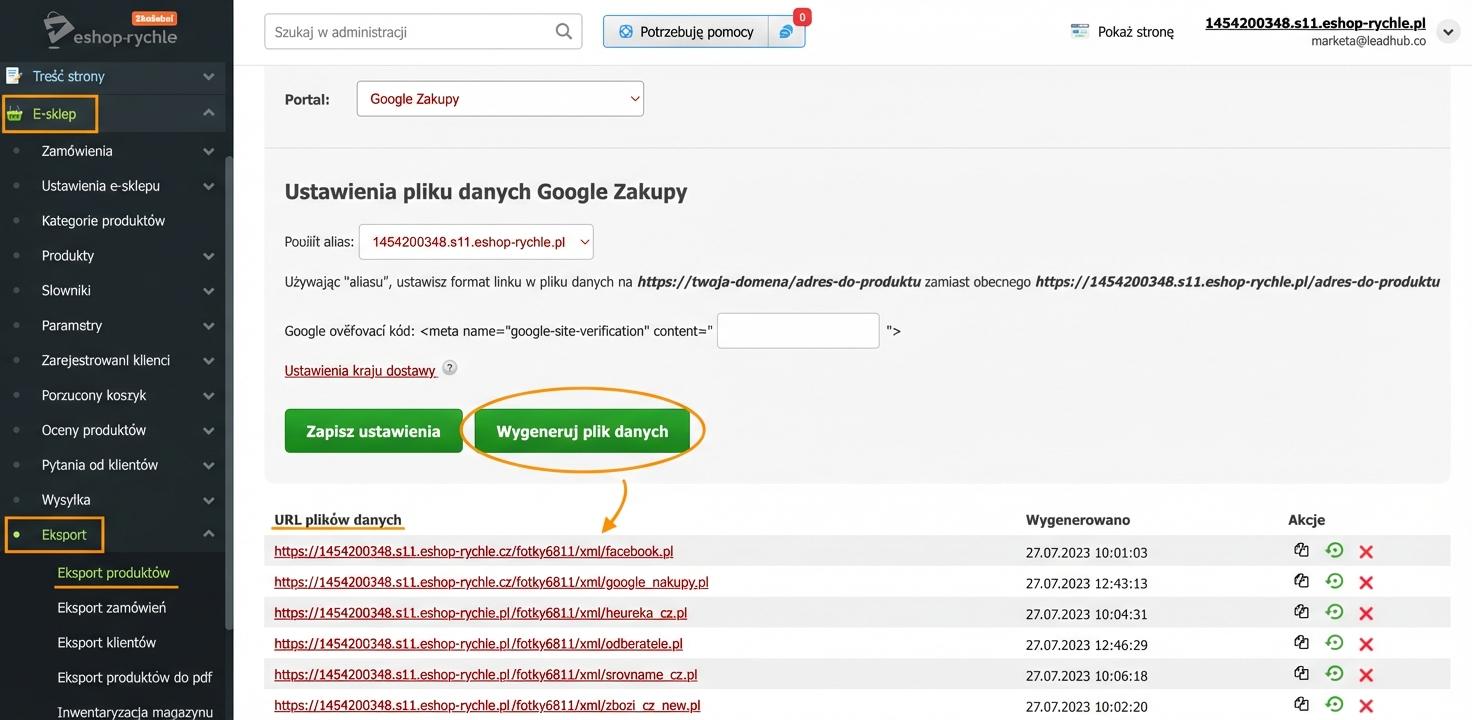Copy the zbozi_cz_new.pl feed URL
This screenshot has width=1472, height=720.
[x=1301, y=705]
